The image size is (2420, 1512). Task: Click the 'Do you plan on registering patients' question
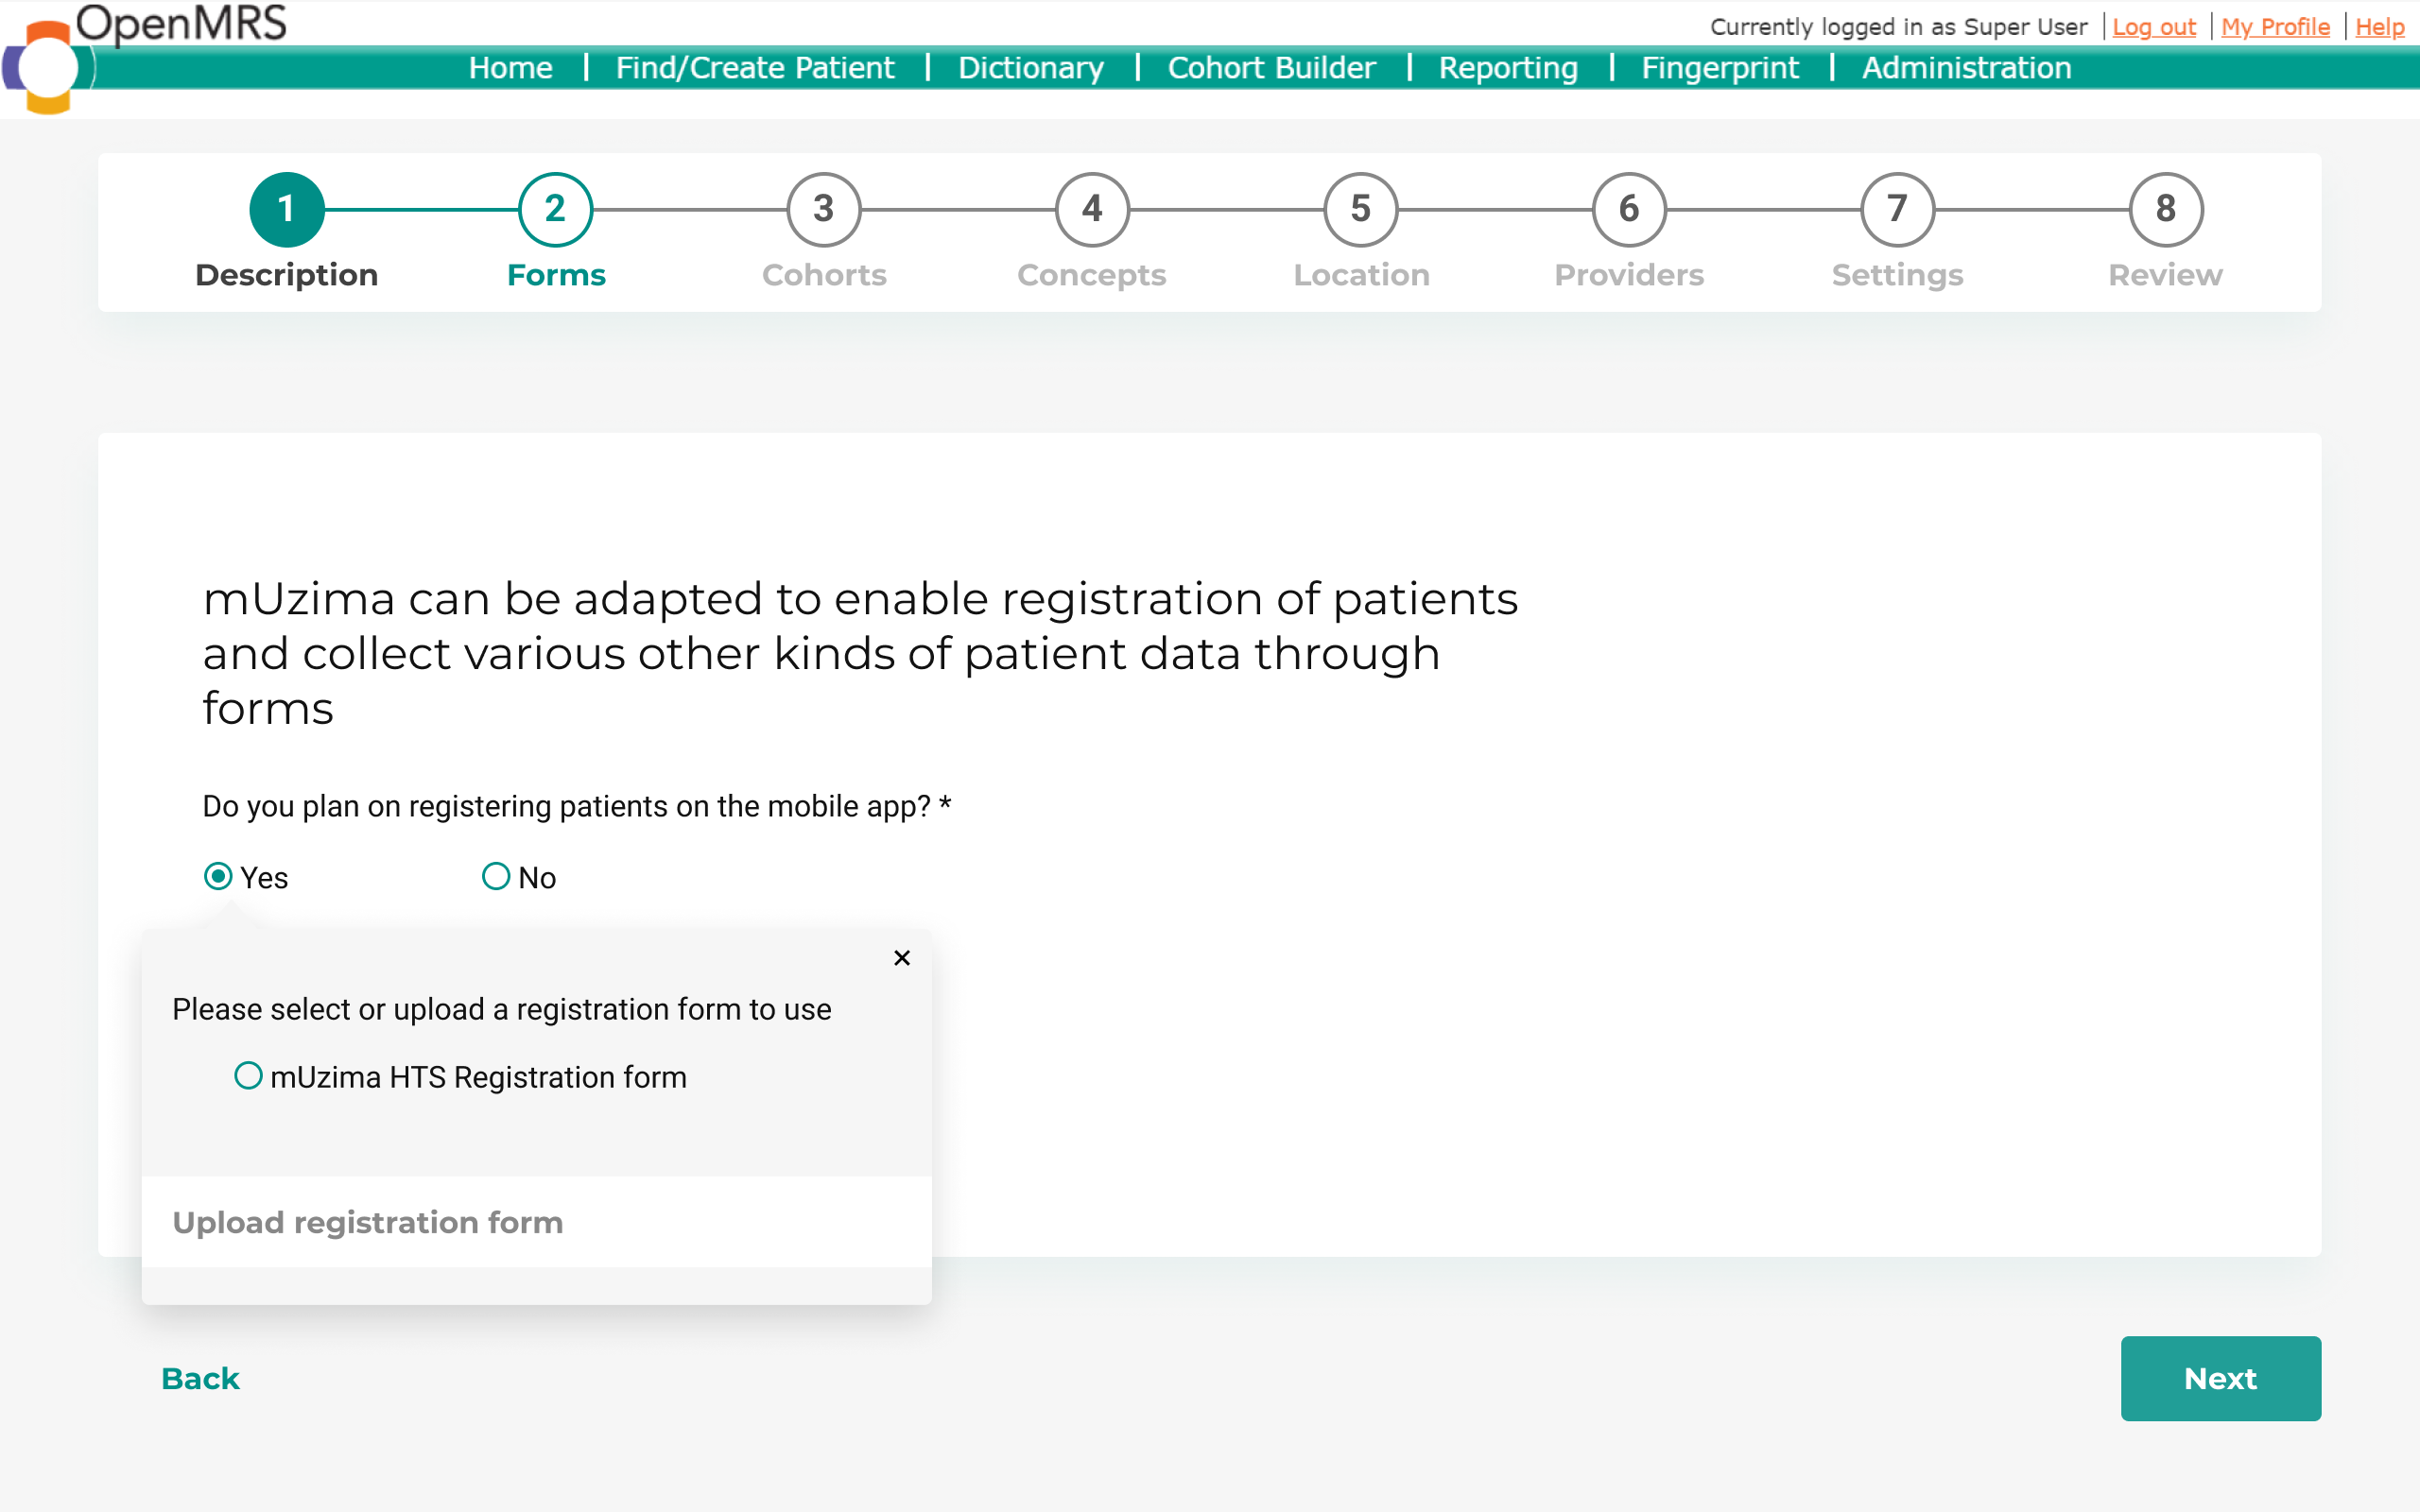pos(576,806)
